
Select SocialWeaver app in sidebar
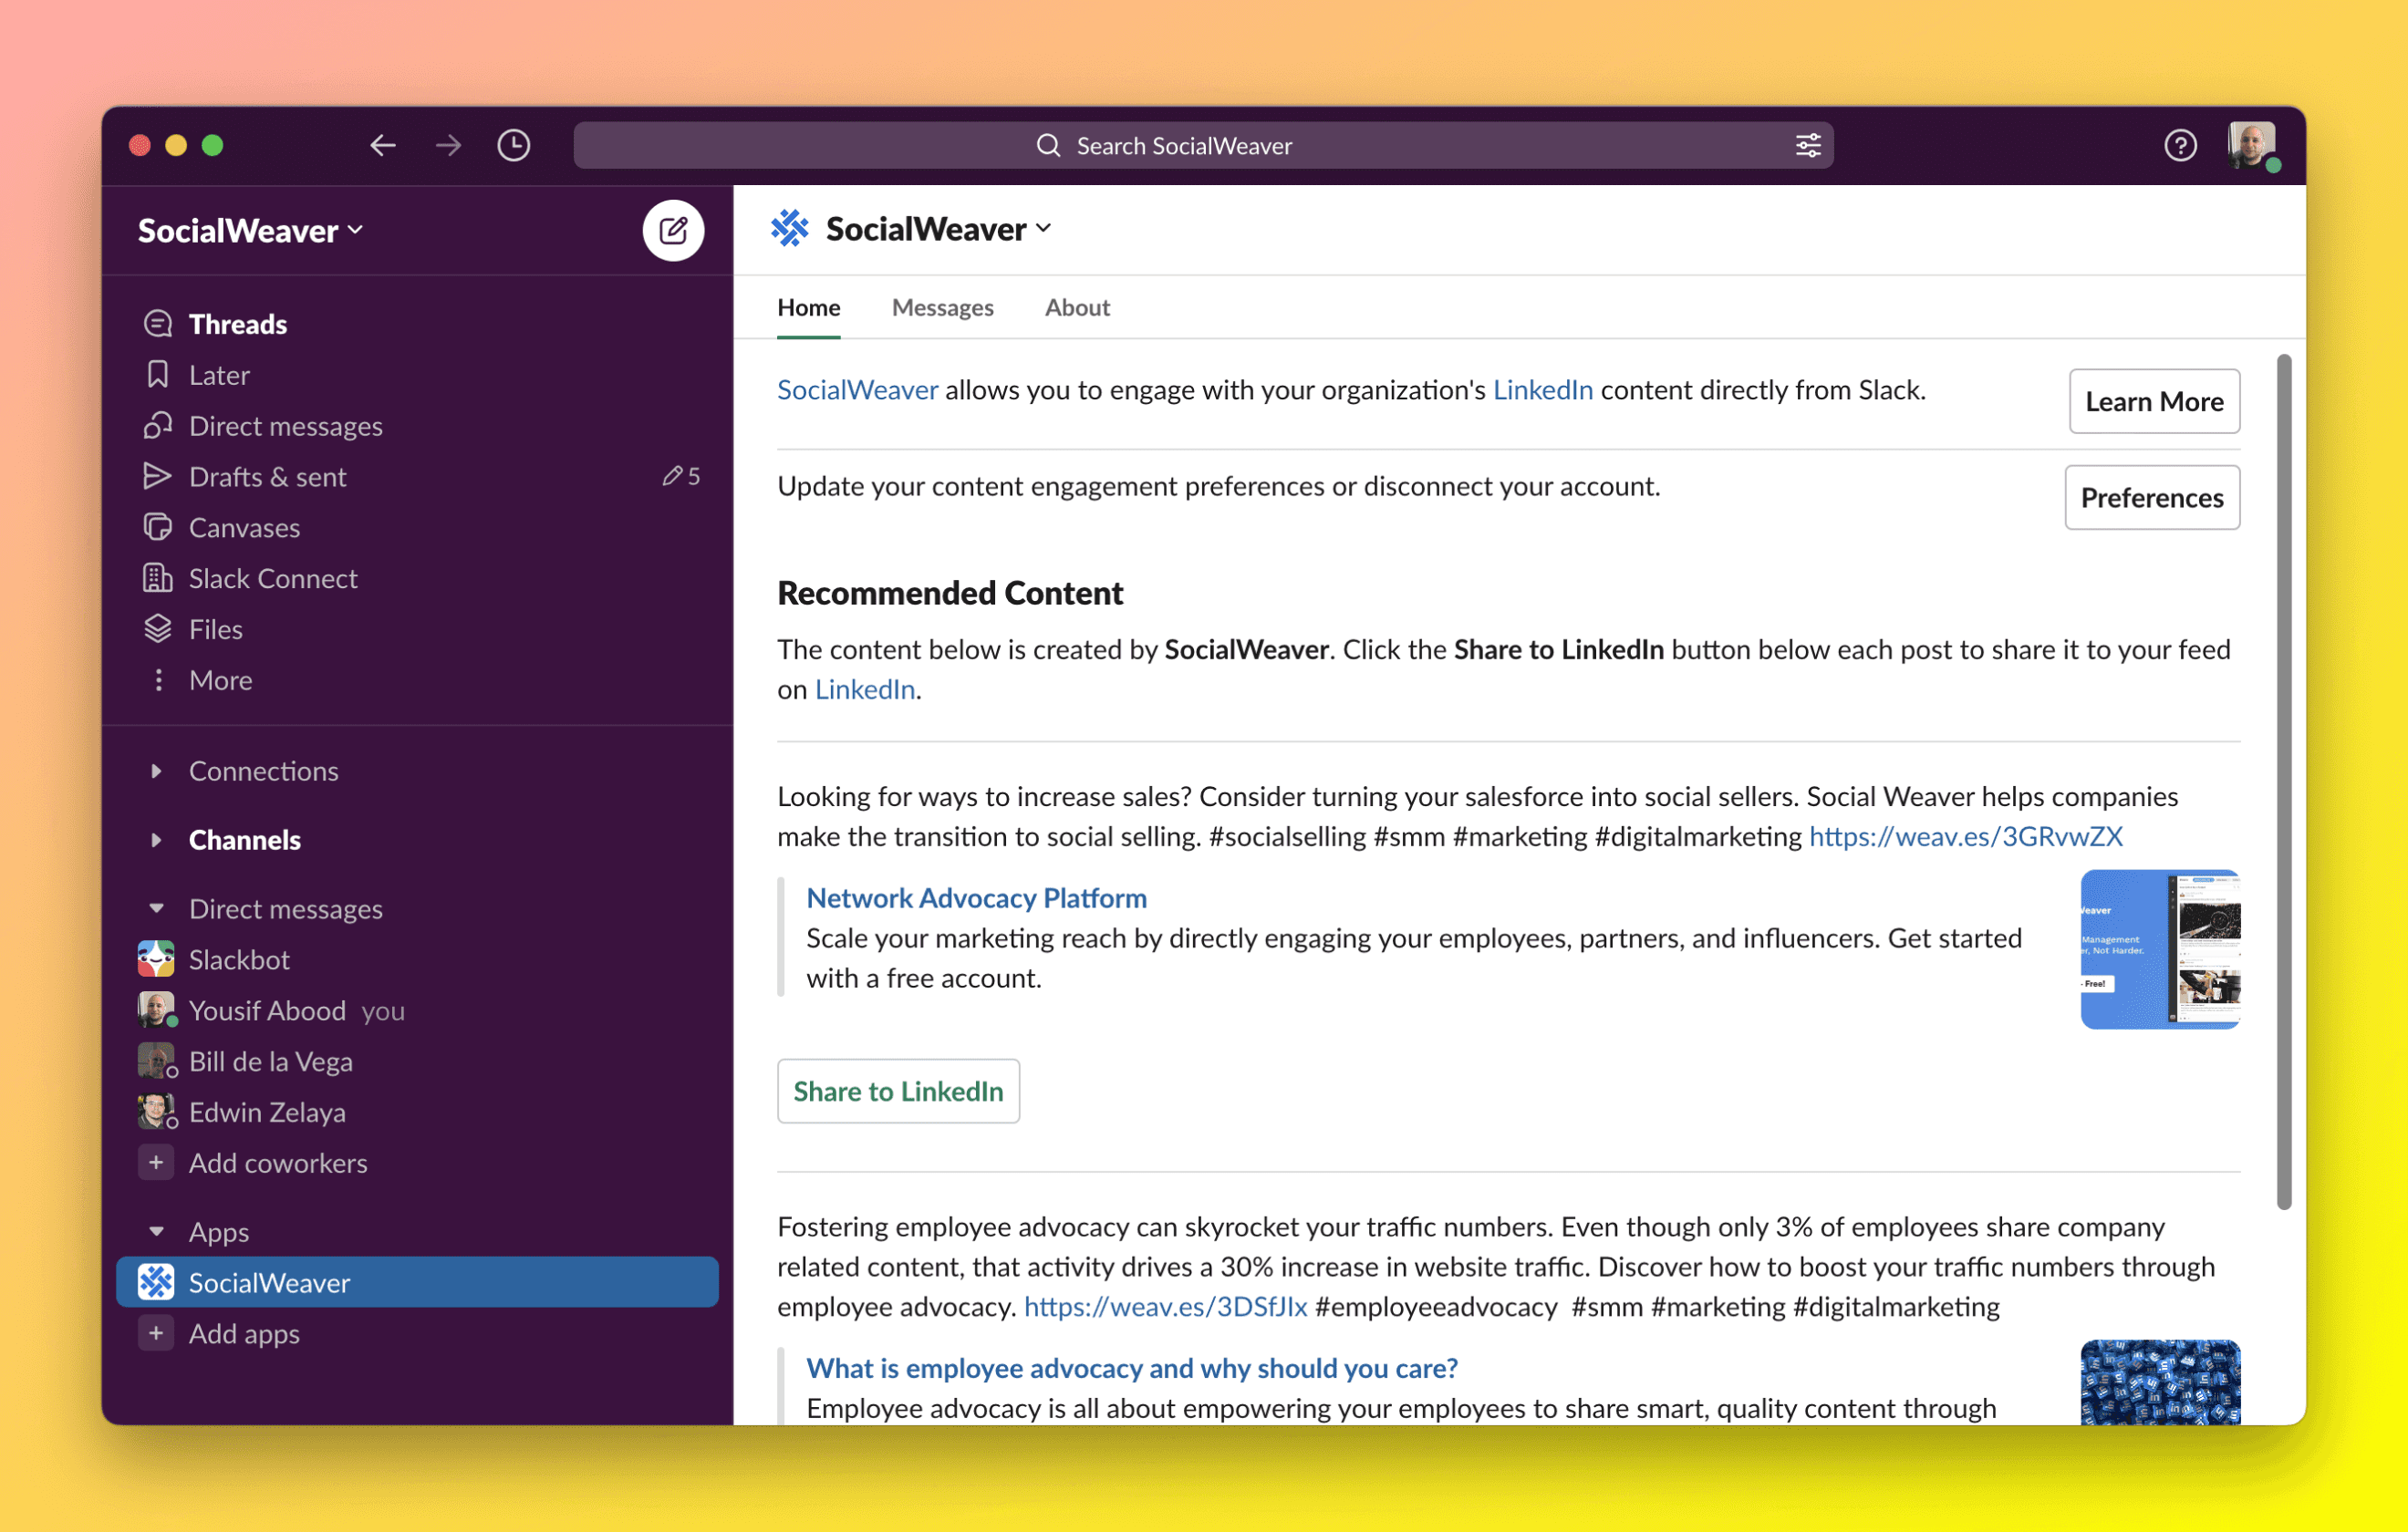417,1283
